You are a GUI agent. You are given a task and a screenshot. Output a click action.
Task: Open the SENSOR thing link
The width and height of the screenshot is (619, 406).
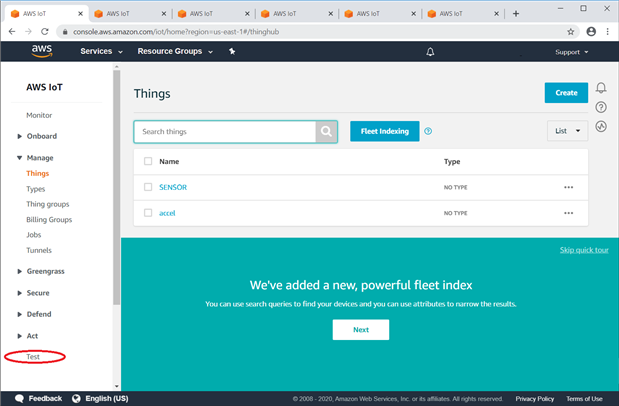(x=173, y=187)
